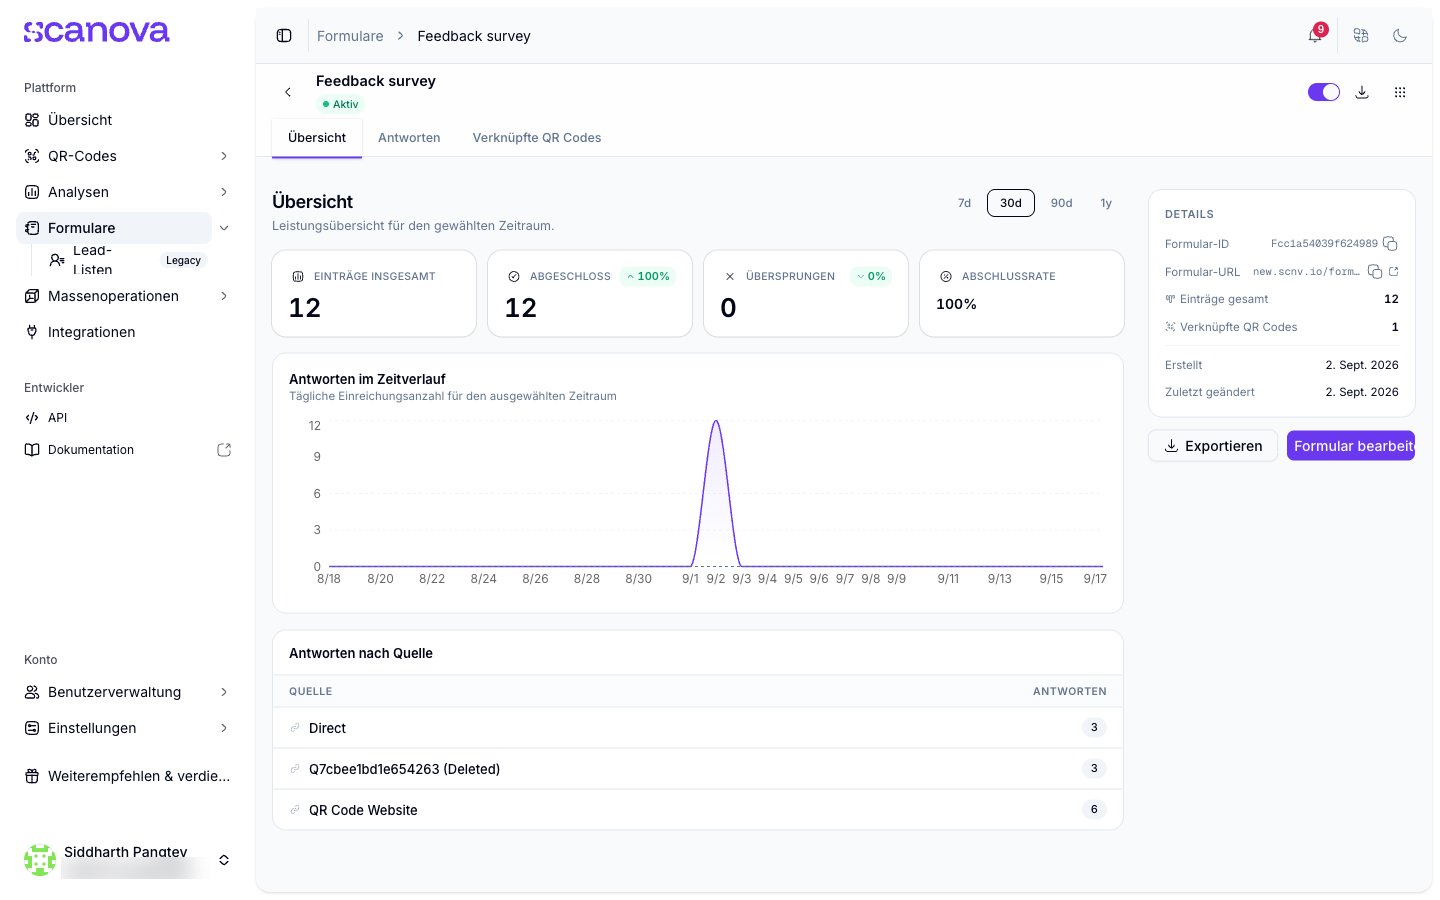Screen dimensions: 1440x900
Task: Go back using the left arrow
Action: pyautogui.click(x=288, y=92)
